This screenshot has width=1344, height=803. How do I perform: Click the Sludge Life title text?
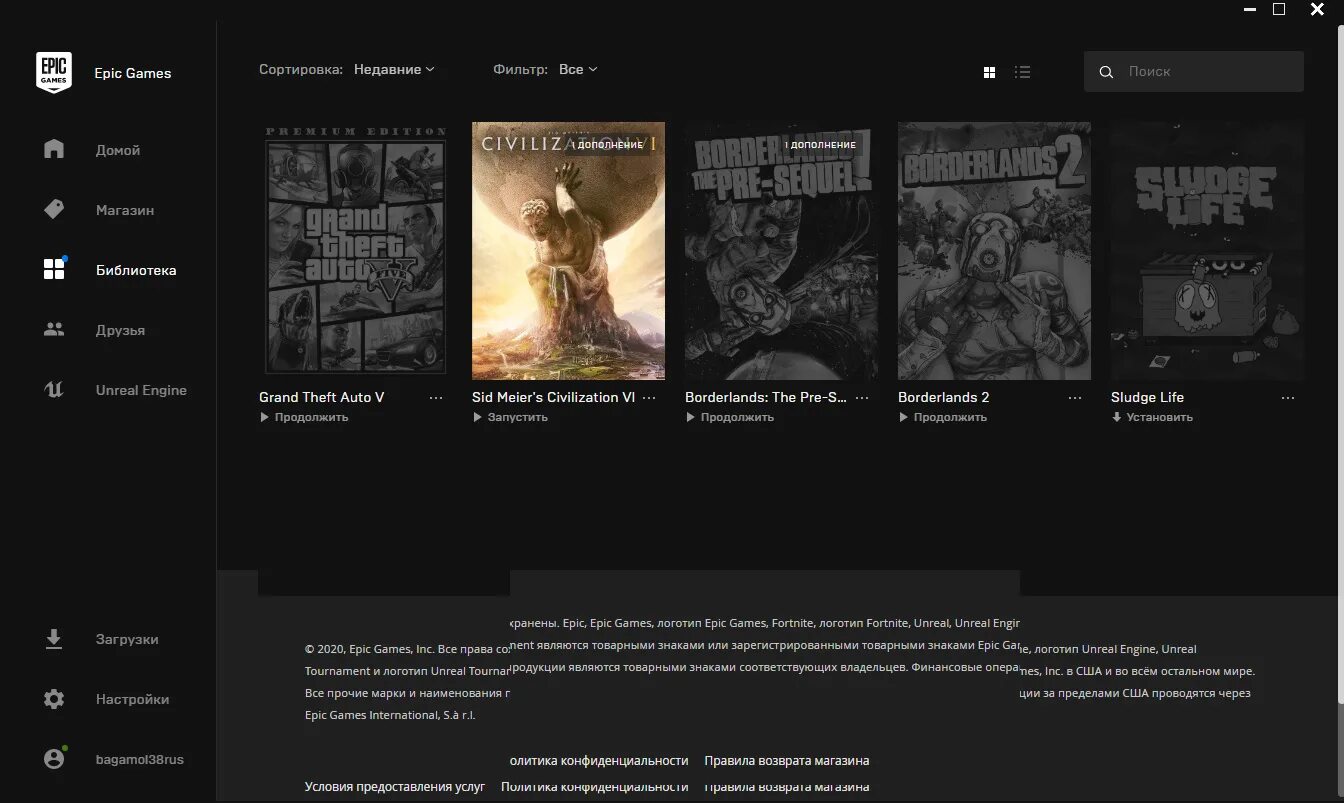pyautogui.click(x=1147, y=397)
